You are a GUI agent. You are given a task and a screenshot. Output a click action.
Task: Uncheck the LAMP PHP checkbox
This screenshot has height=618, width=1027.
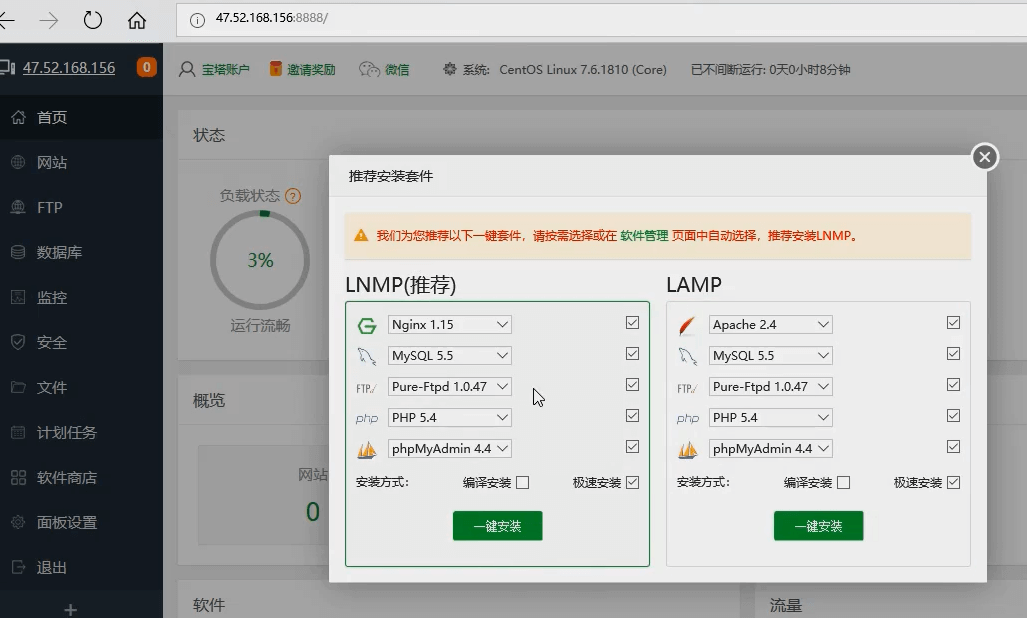pyautogui.click(x=953, y=416)
